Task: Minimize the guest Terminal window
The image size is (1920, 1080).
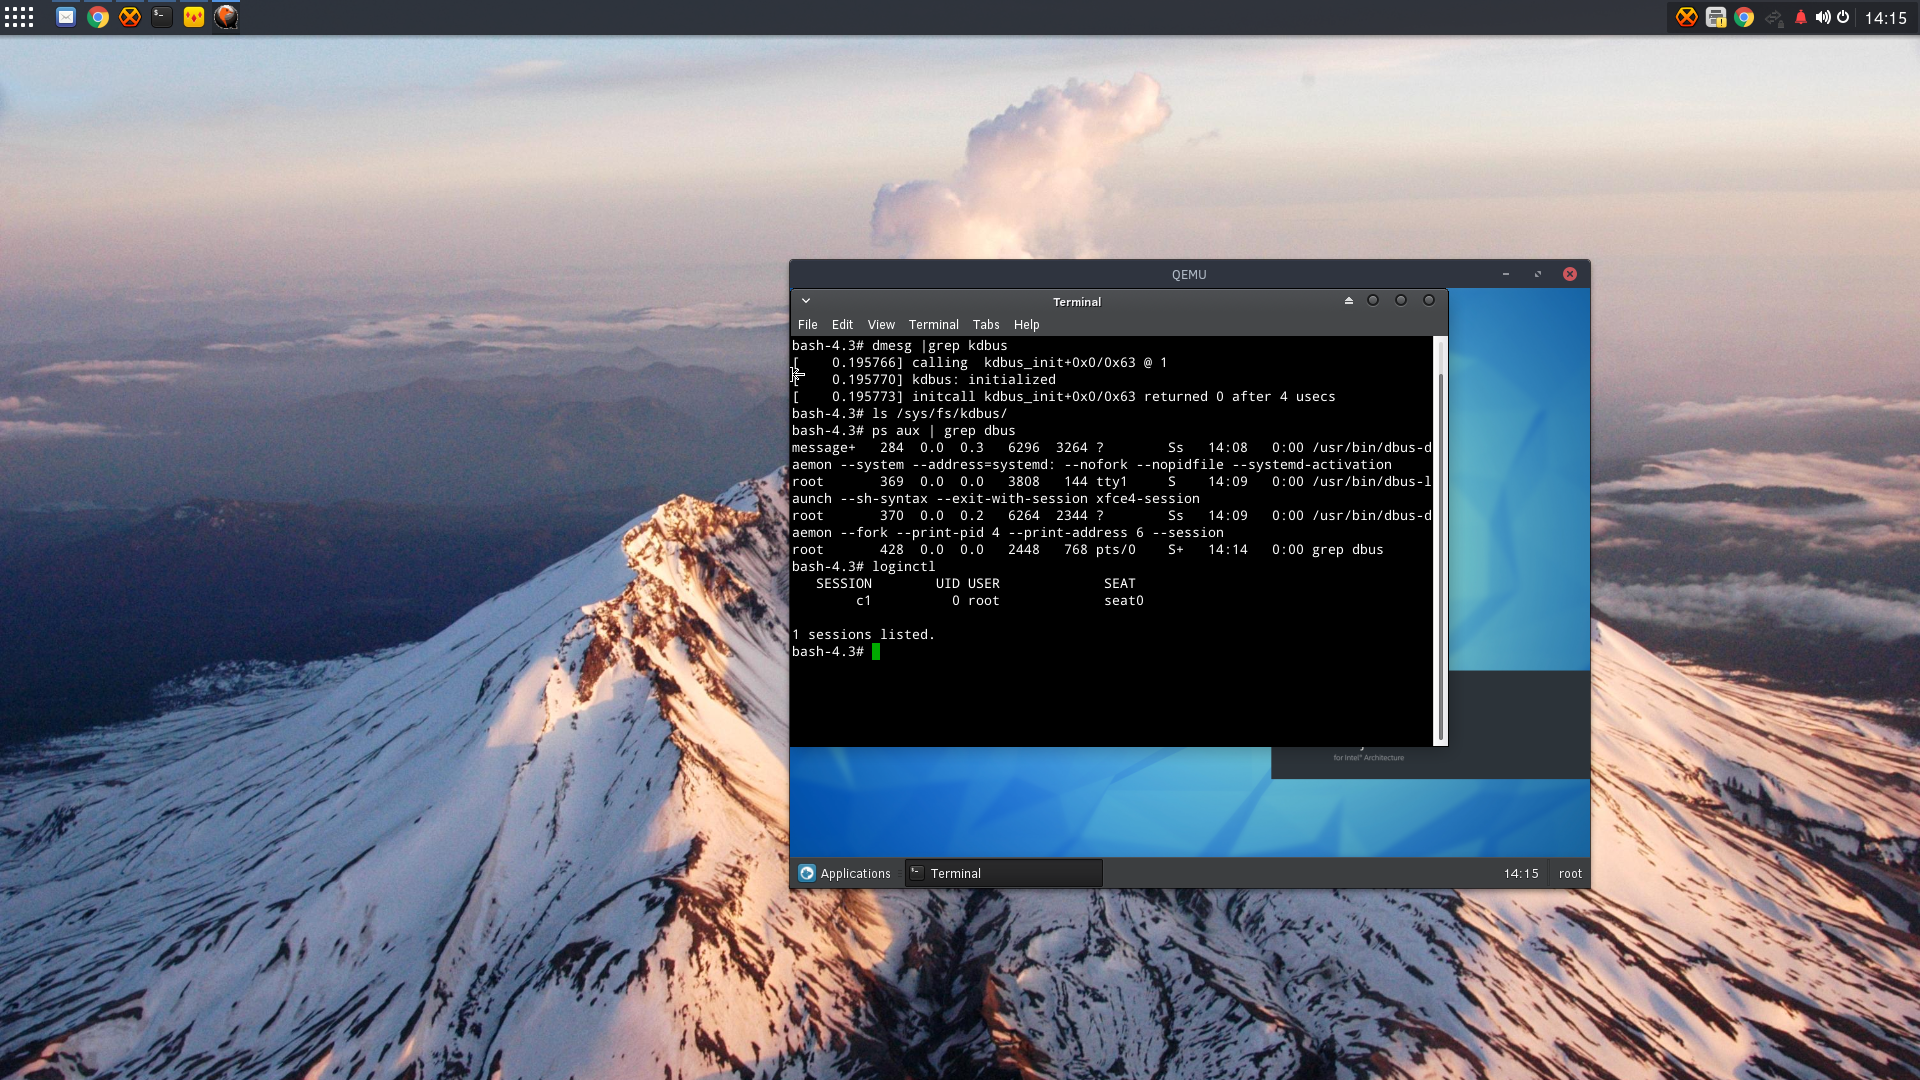Action: [1373, 301]
